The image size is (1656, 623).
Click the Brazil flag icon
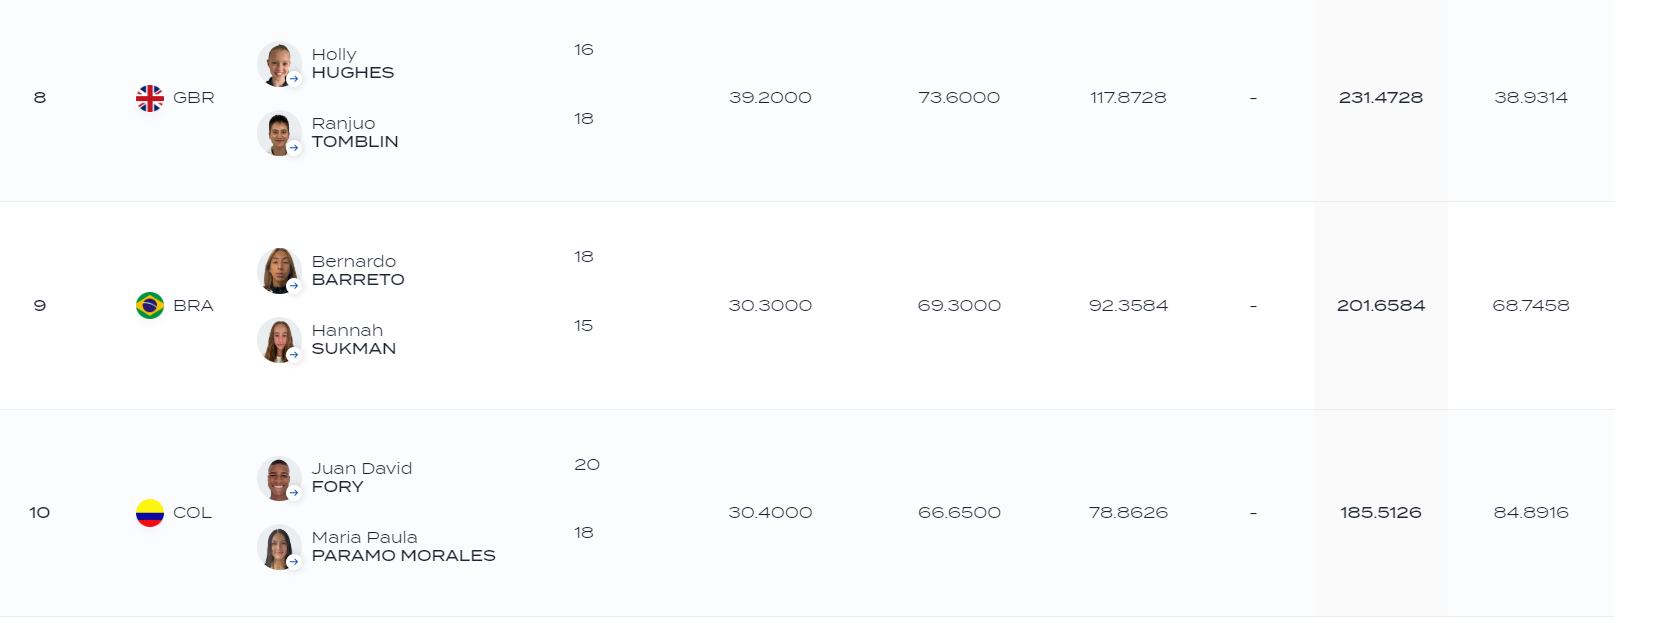[x=150, y=305]
